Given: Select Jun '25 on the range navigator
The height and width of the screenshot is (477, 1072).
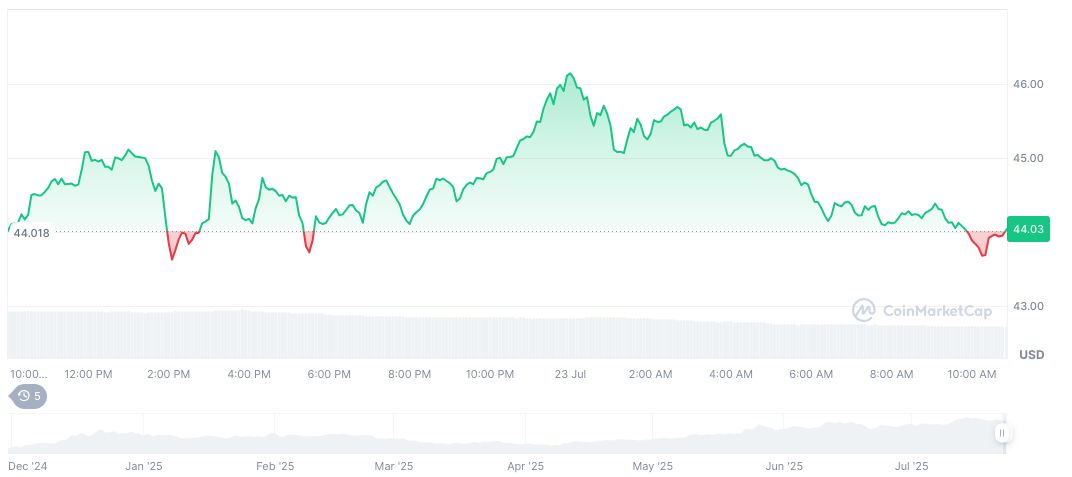Looking at the screenshot, I should (x=783, y=466).
